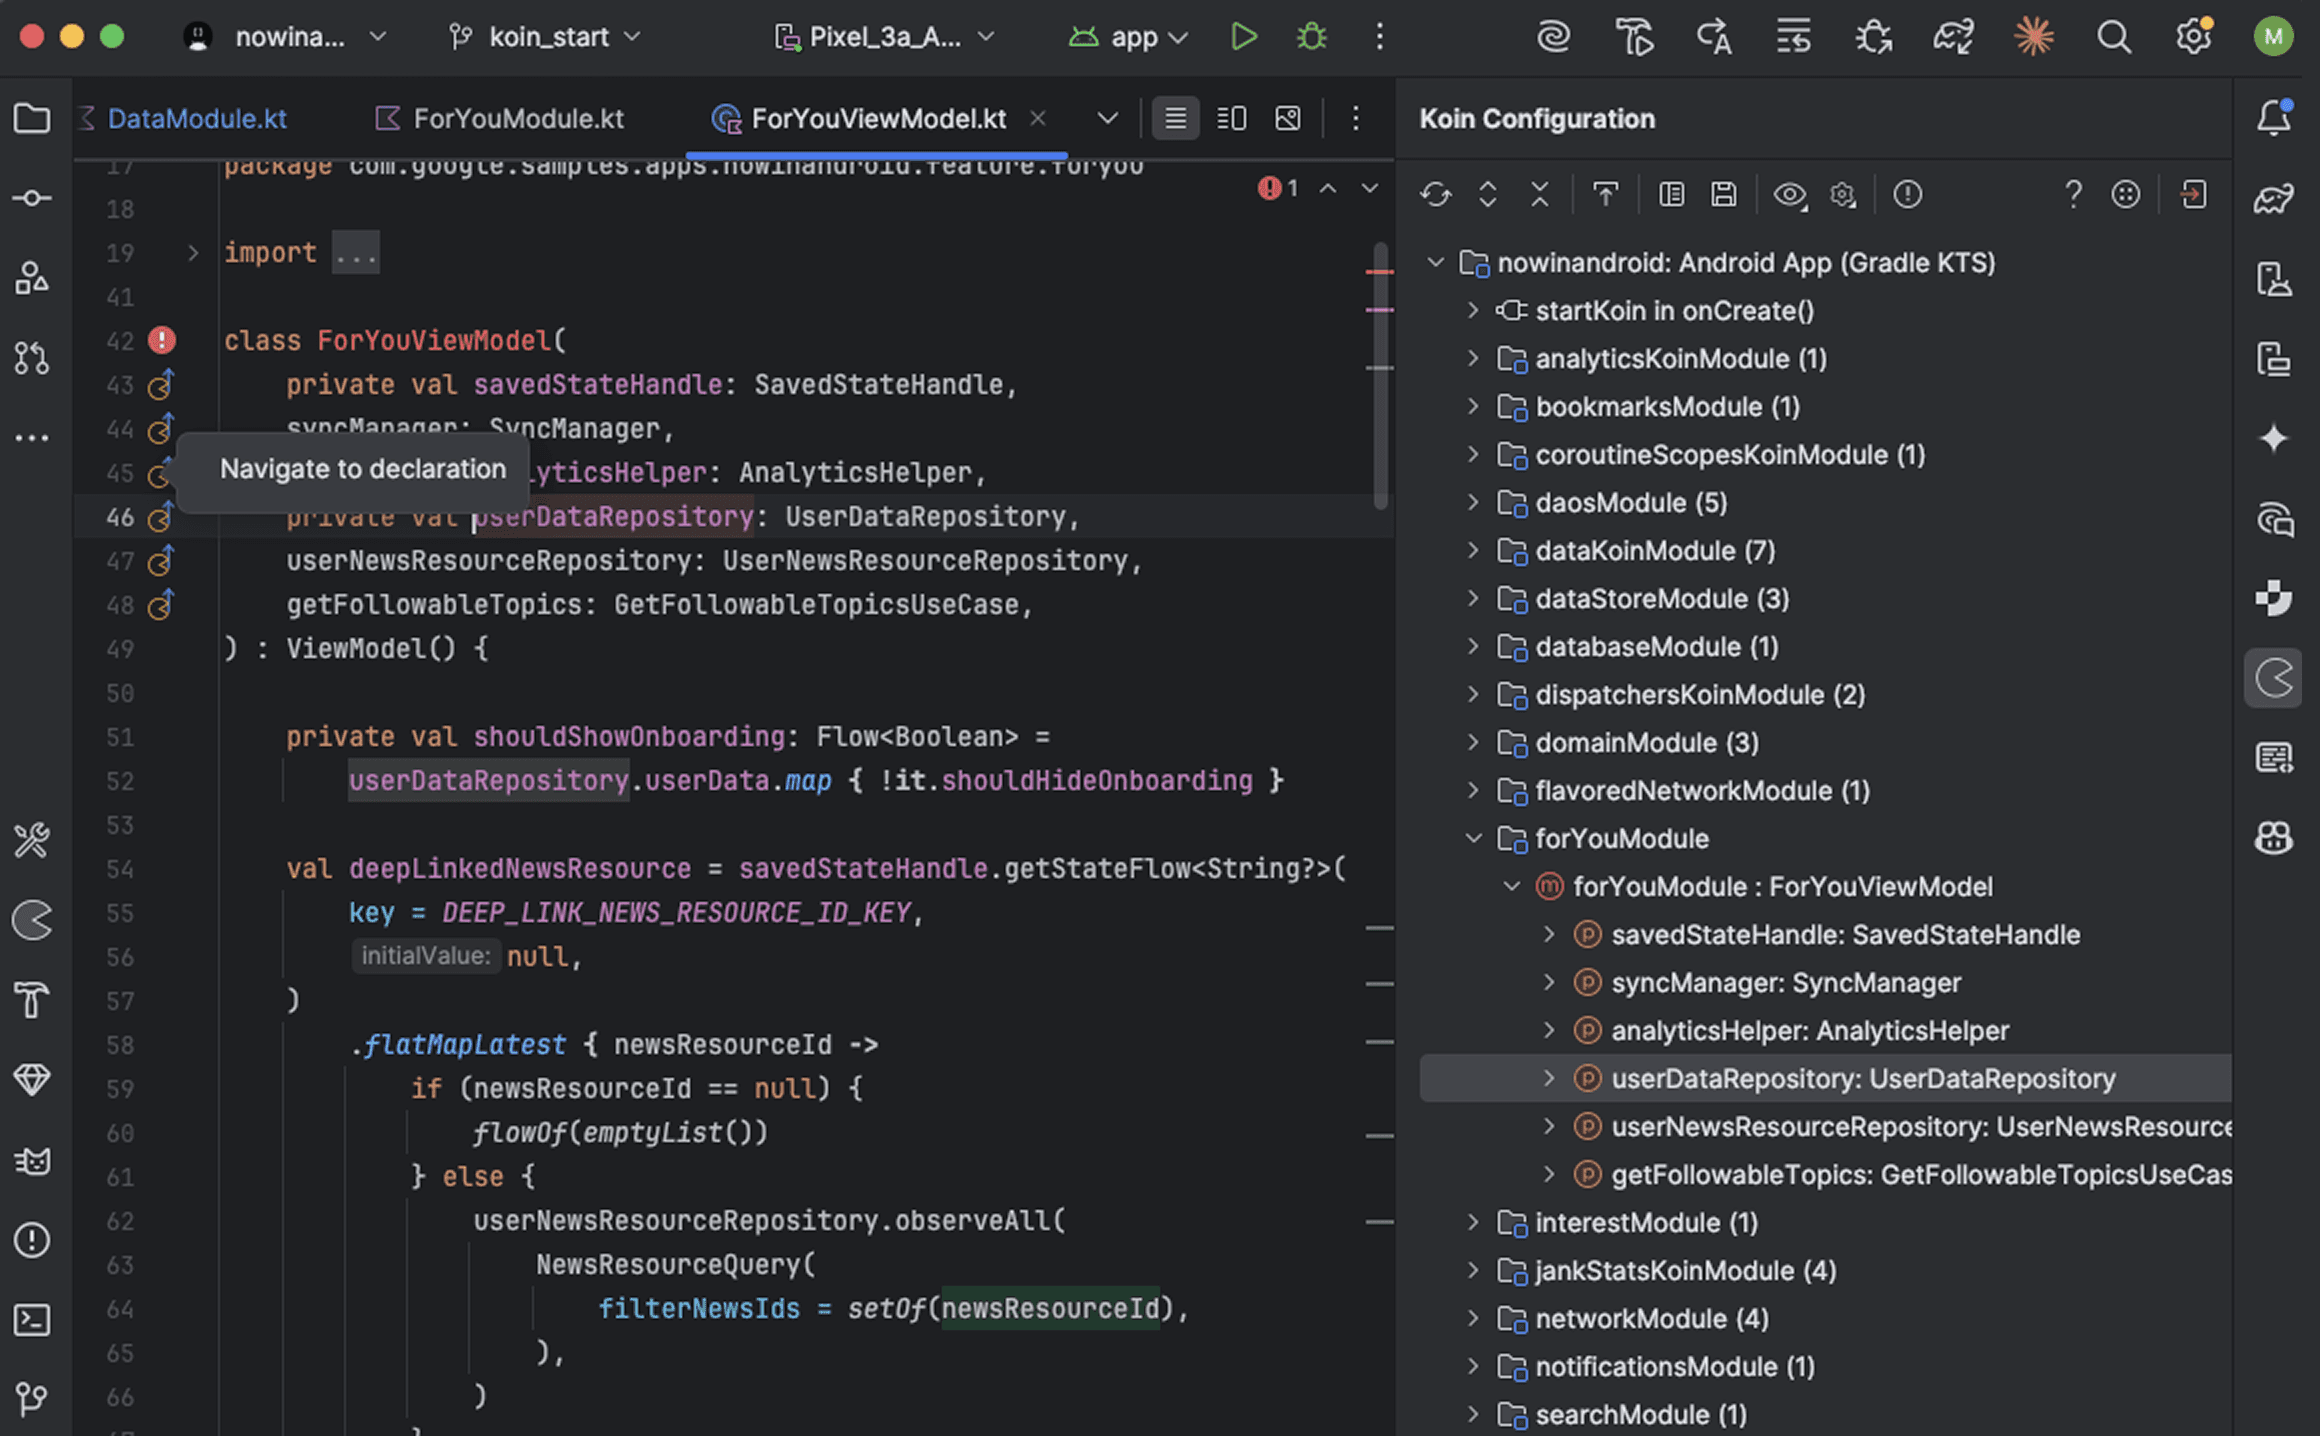Viewport: 2320px width, 1436px height.
Task: Open the Search Everywhere magnifier
Action: tap(2113, 37)
